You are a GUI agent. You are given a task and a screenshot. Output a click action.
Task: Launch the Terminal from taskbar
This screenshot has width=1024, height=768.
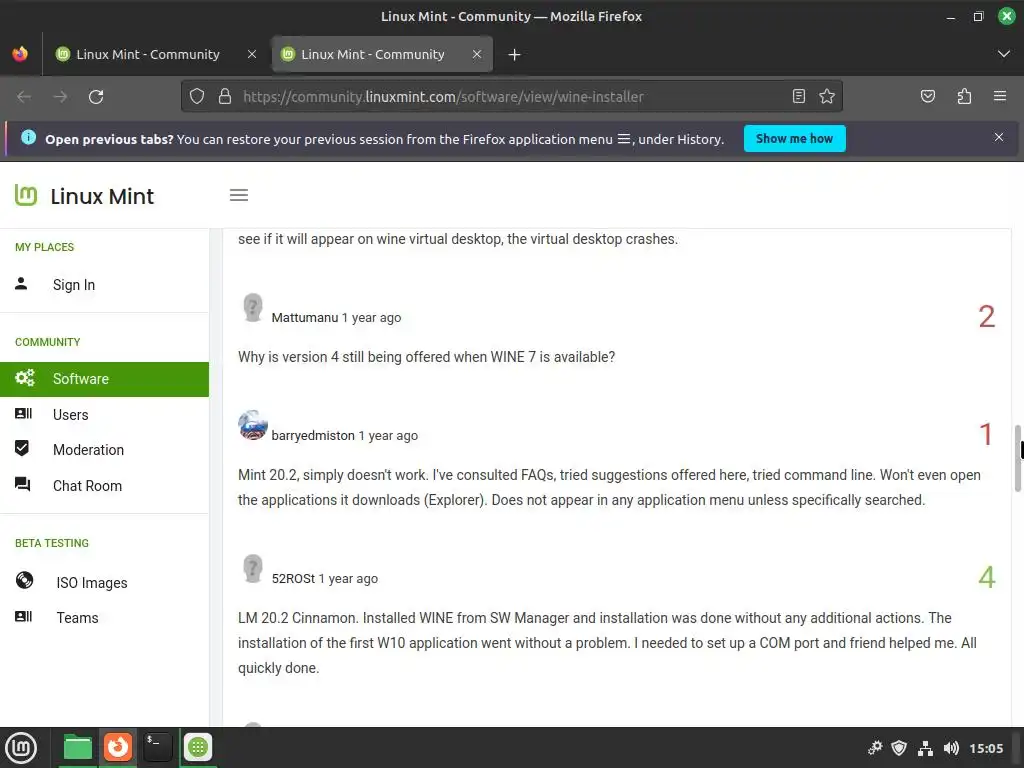tap(157, 746)
